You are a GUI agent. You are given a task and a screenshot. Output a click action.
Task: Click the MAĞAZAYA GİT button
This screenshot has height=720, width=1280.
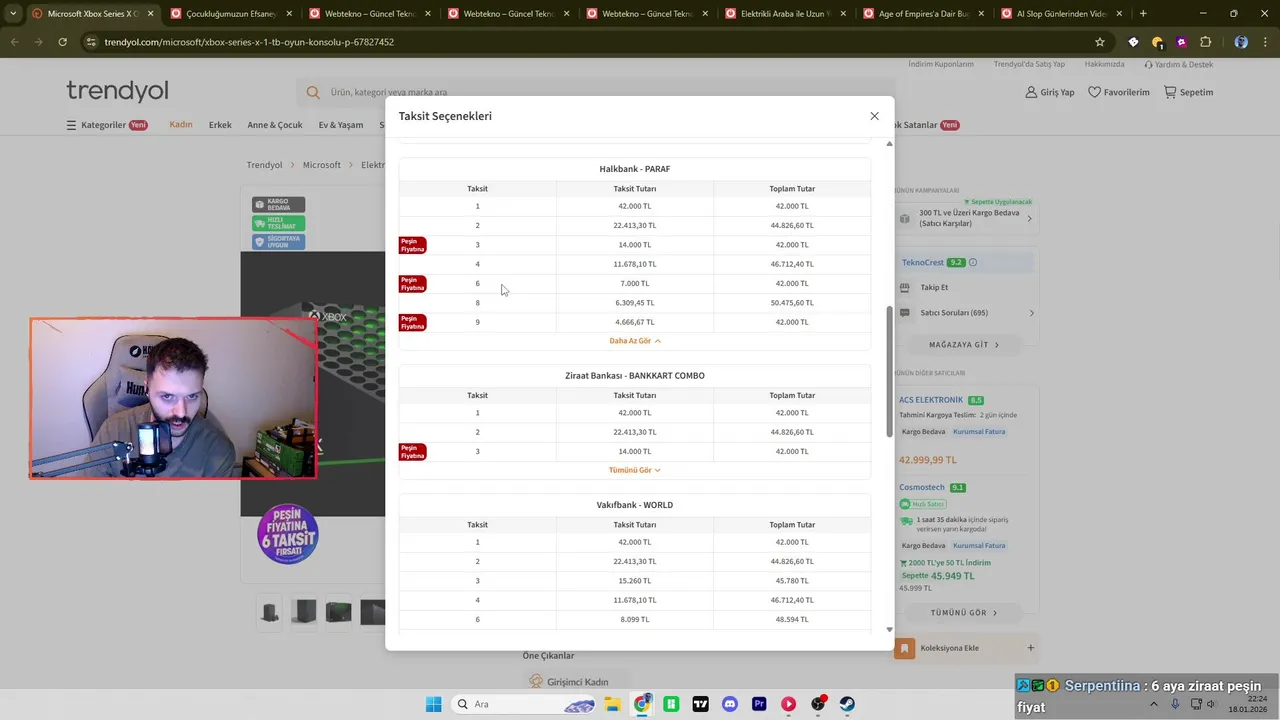coord(964,345)
